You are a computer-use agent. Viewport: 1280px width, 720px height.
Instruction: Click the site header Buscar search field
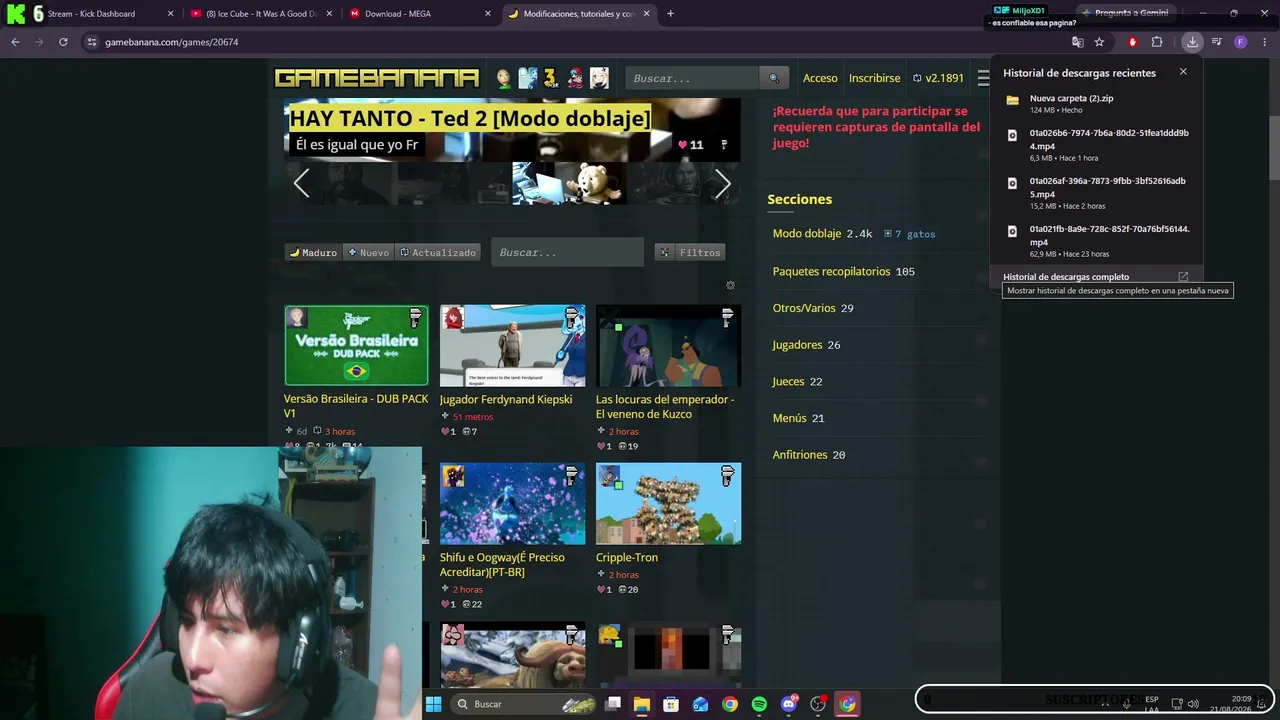coord(693,78)
